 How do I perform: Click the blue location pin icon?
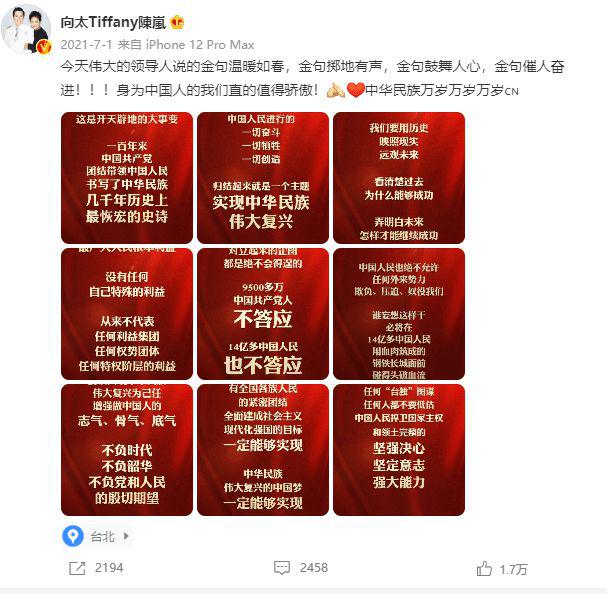(73, 536)
